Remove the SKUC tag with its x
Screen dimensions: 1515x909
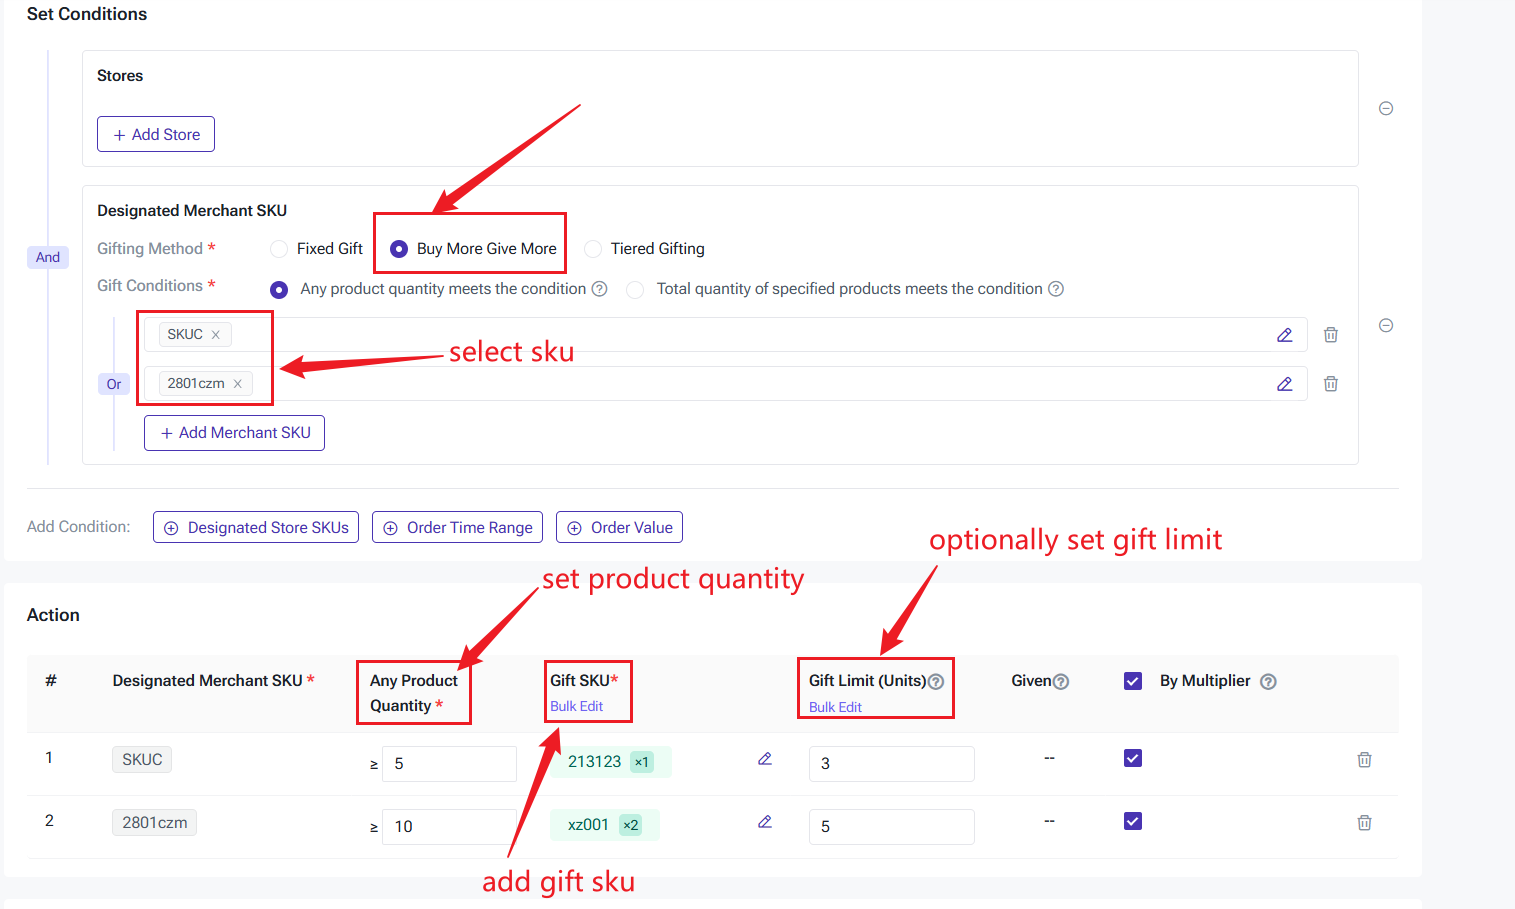tap(216, 335)
